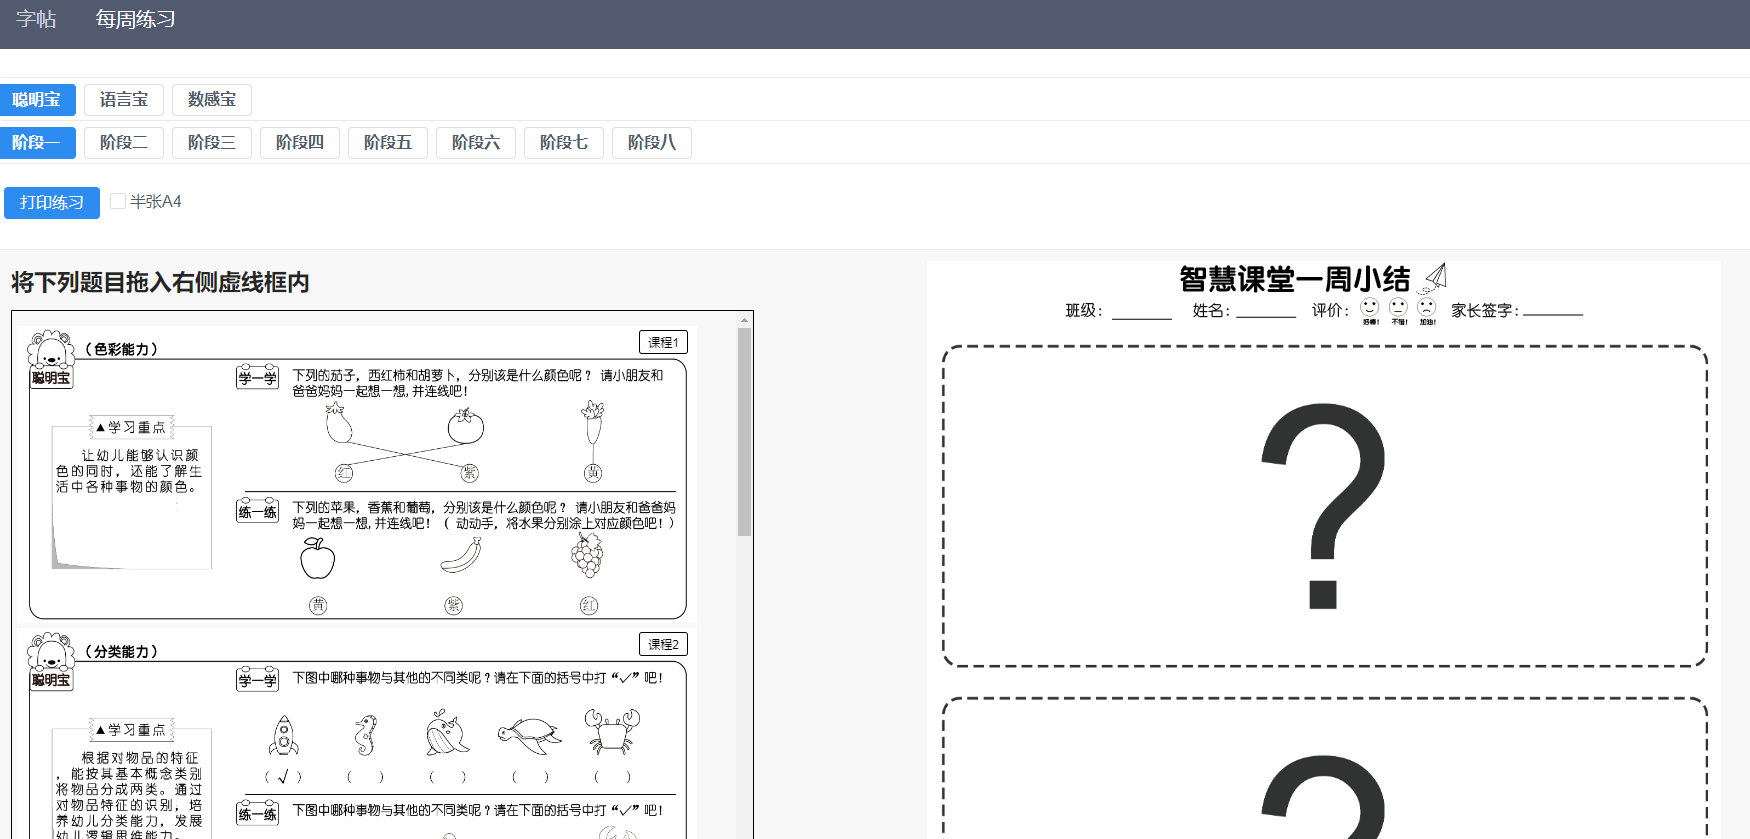
Task: Choose the 阶段八 stage
Action: pyautogui.click(x=652, y=143)
